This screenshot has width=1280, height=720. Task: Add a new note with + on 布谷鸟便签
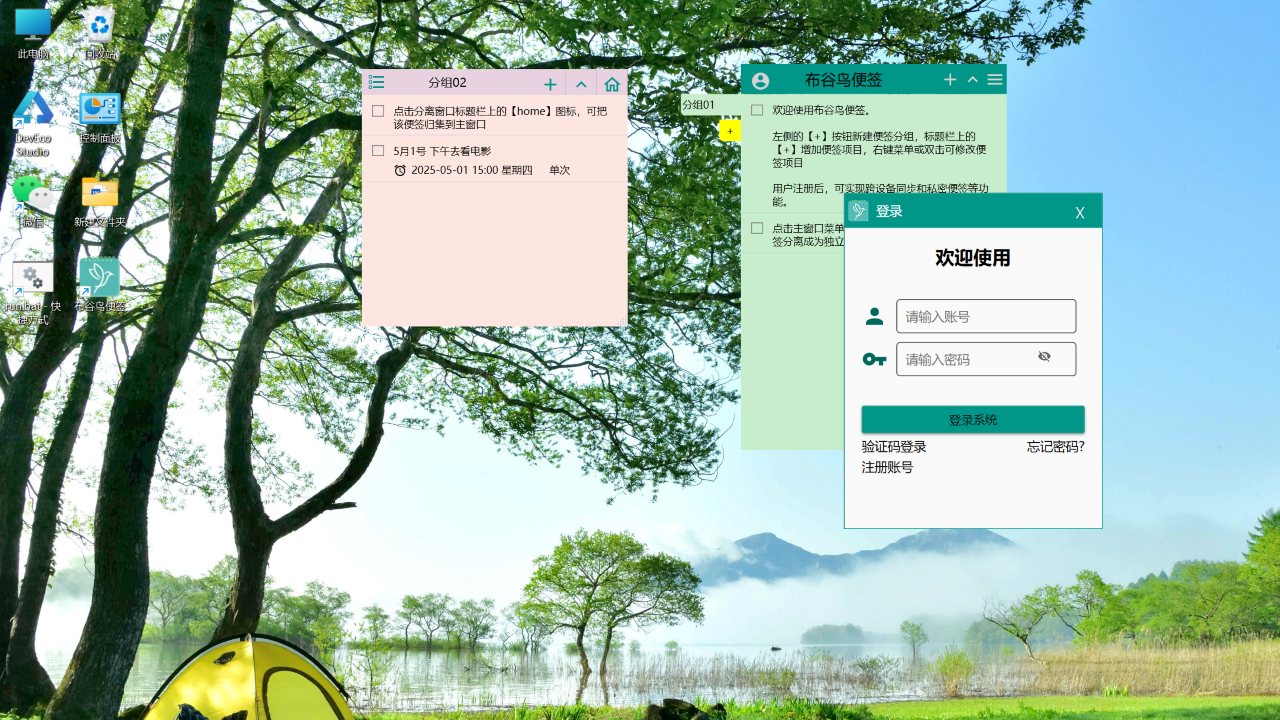949,79
